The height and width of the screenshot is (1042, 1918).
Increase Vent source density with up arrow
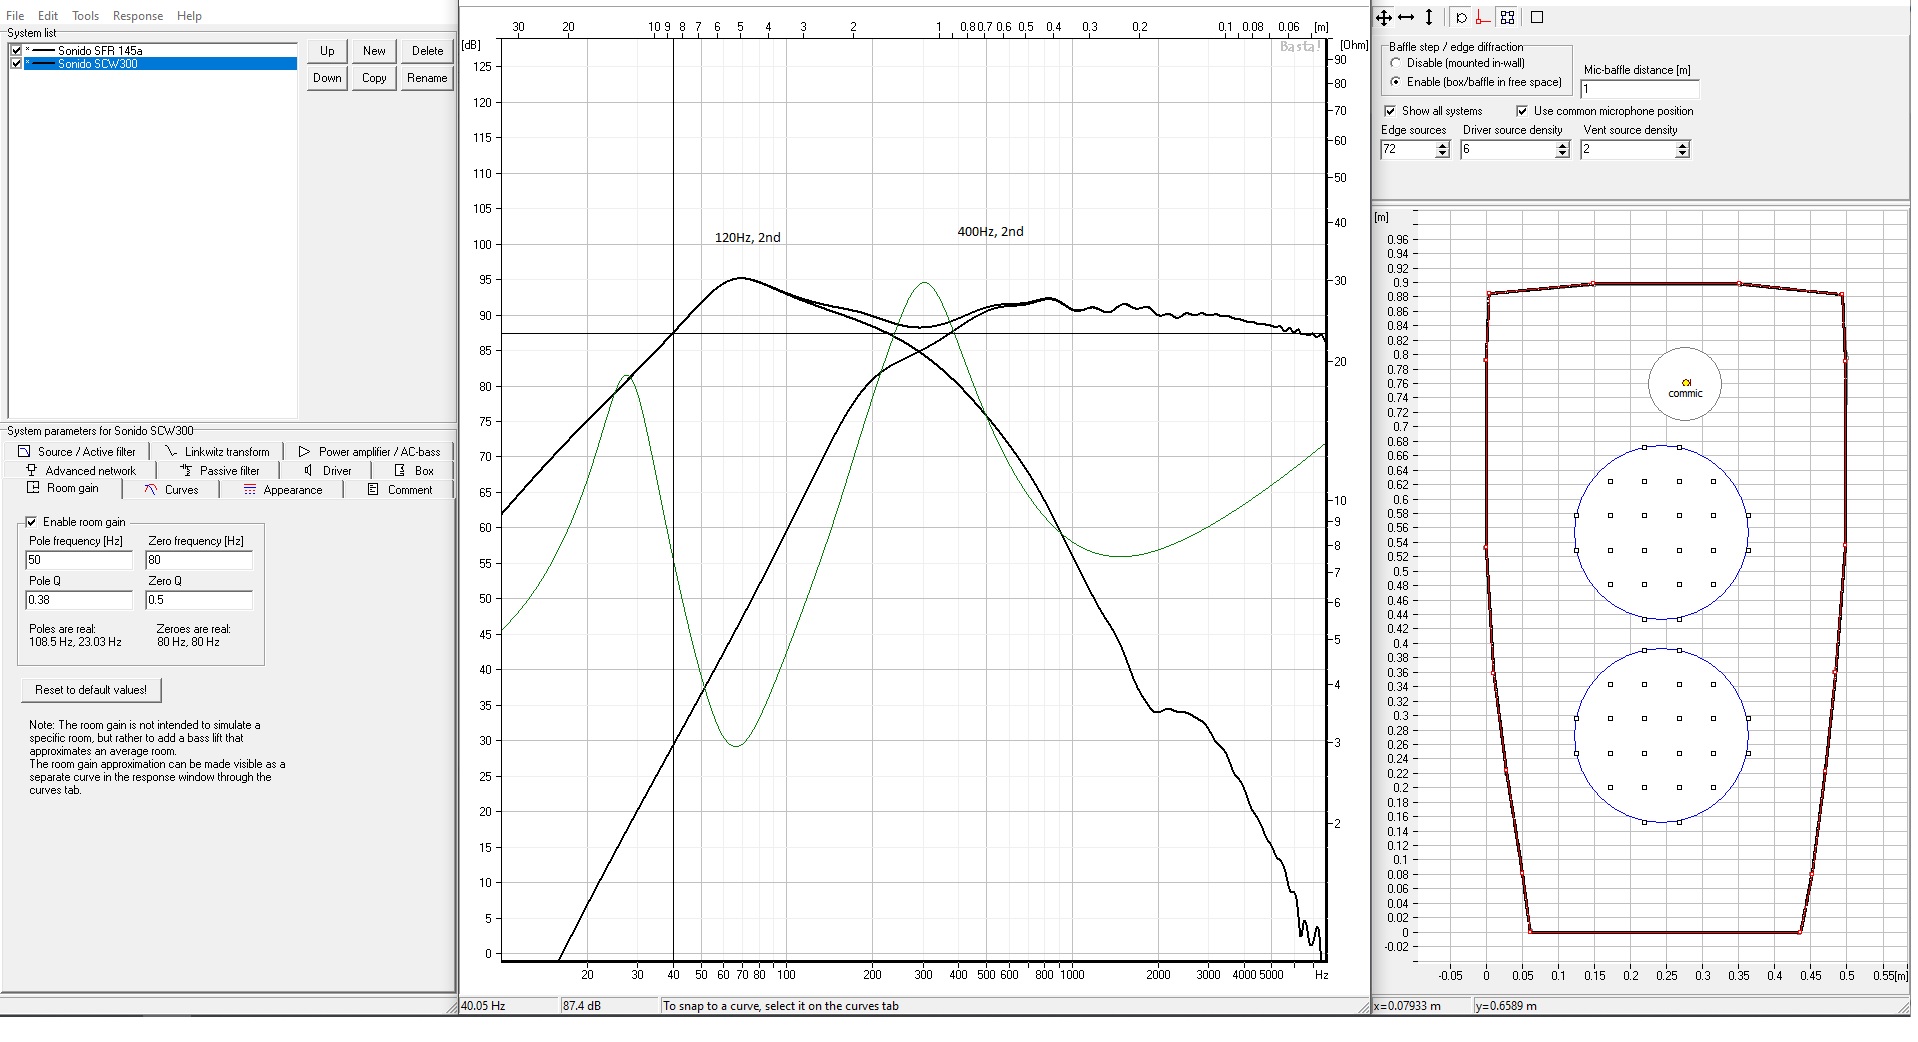pyautogui.click(x=1682, y=145)
